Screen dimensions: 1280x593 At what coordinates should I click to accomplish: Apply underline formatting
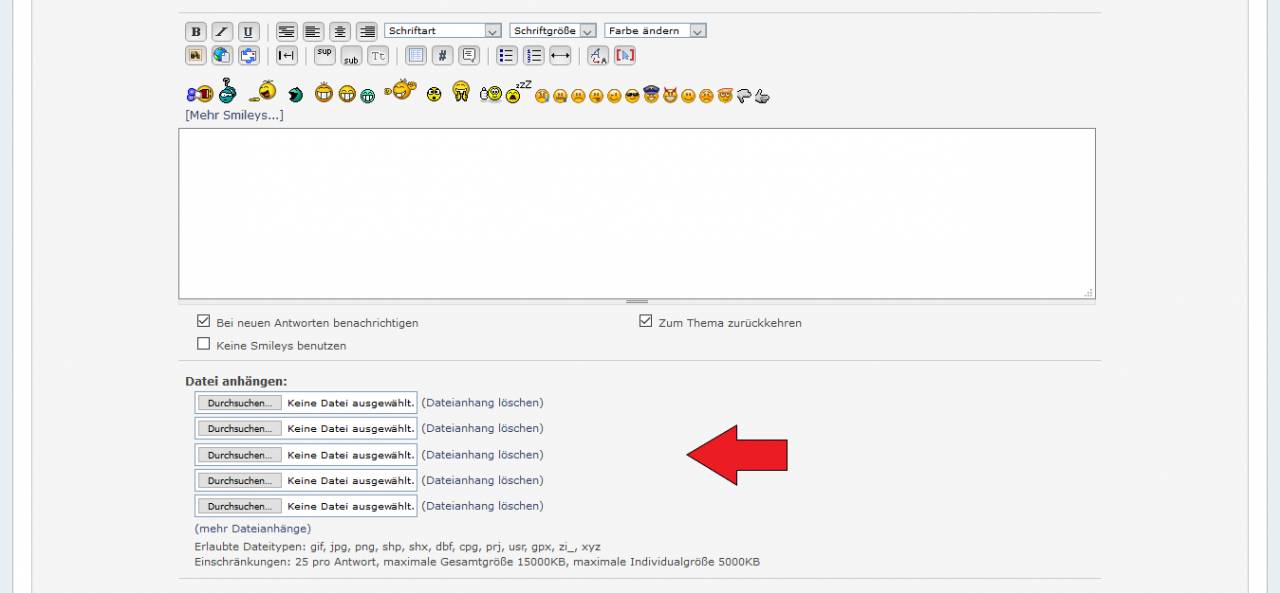pos(248,31)
